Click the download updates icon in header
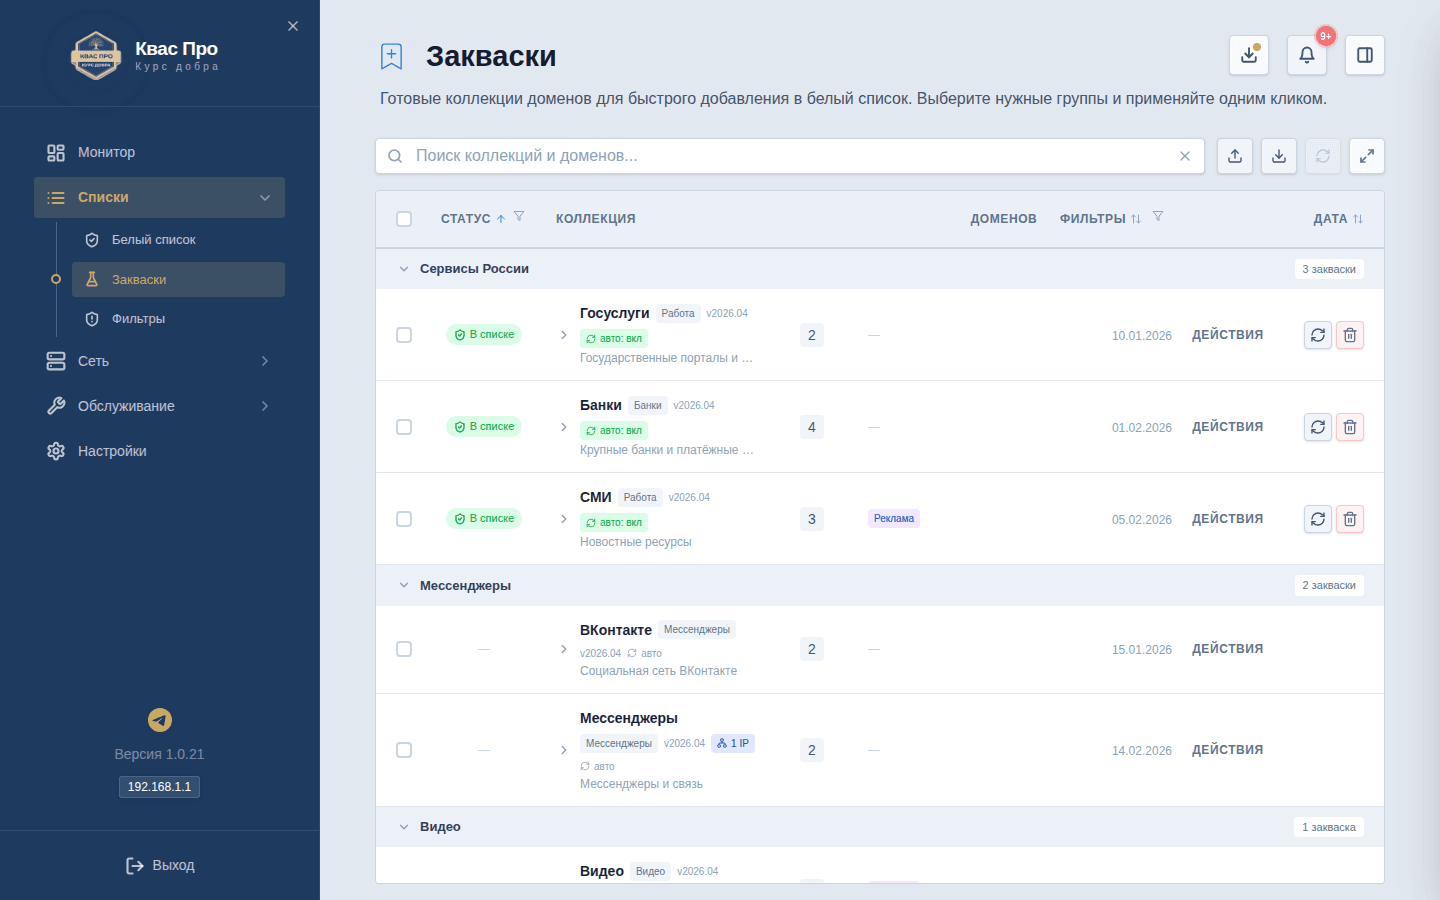The image size is (1440, 900). (x=1249, y=55)
